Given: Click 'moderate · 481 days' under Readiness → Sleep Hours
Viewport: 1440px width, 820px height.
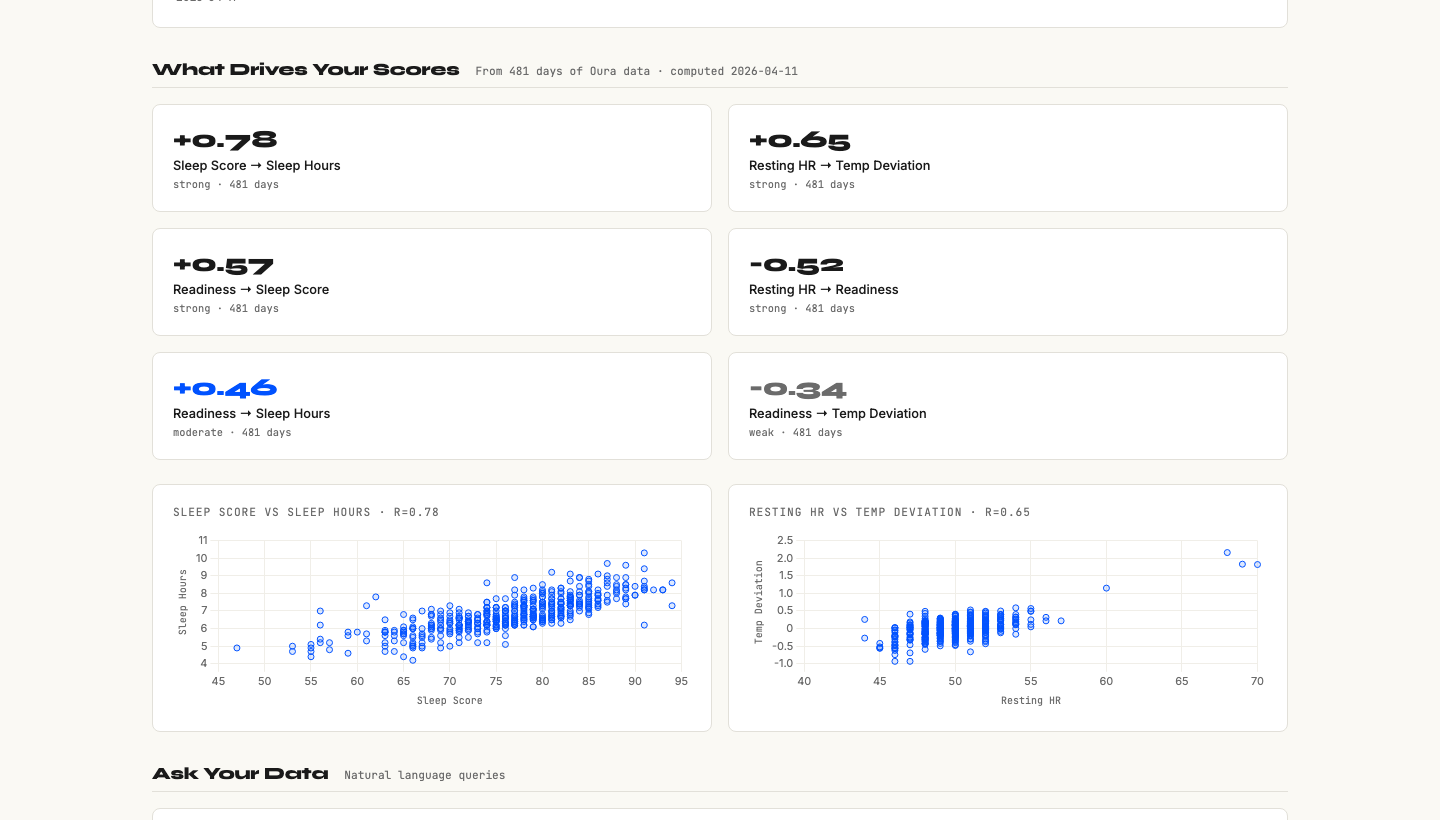Looking at the screenshot, I should 232,433.
